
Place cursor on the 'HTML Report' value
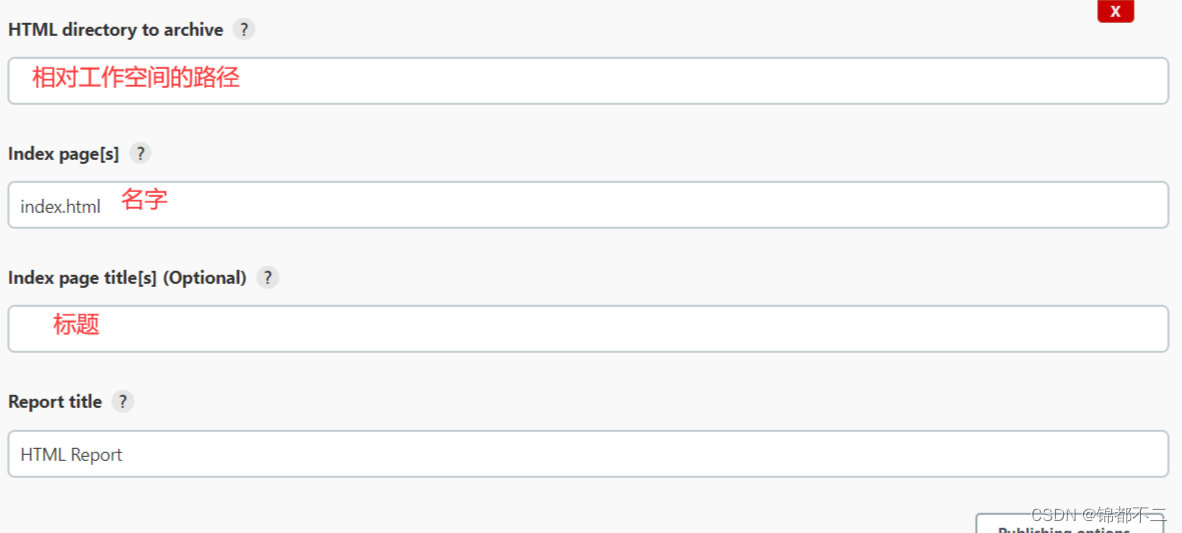click(x=71, y=455)
